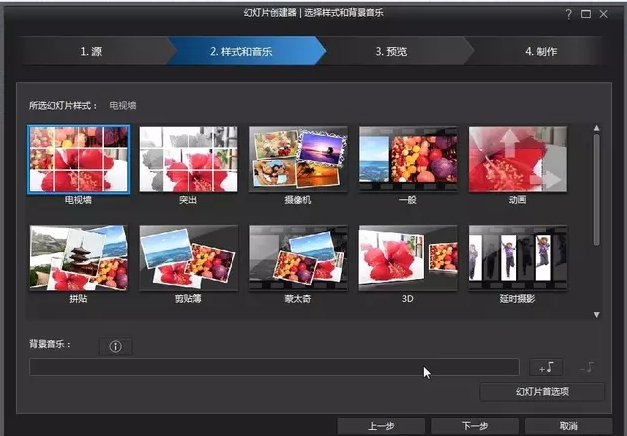Image resolution: width=627 pixels, height=436 pixels.
Task: Select the 剪贴簿 scrapbook style
Action: click(x=188, y=258)
